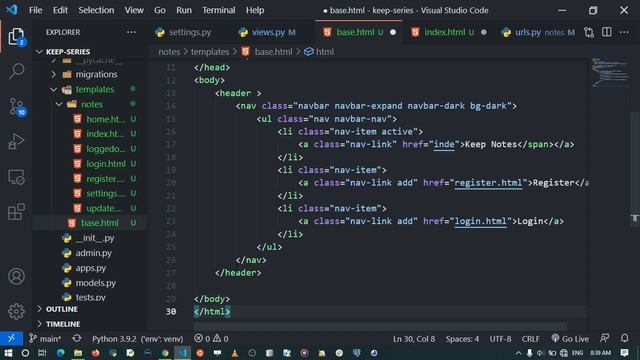Synchronize changes using status bar sync icon
Screen dimensions: 640x360
point(77,338)
